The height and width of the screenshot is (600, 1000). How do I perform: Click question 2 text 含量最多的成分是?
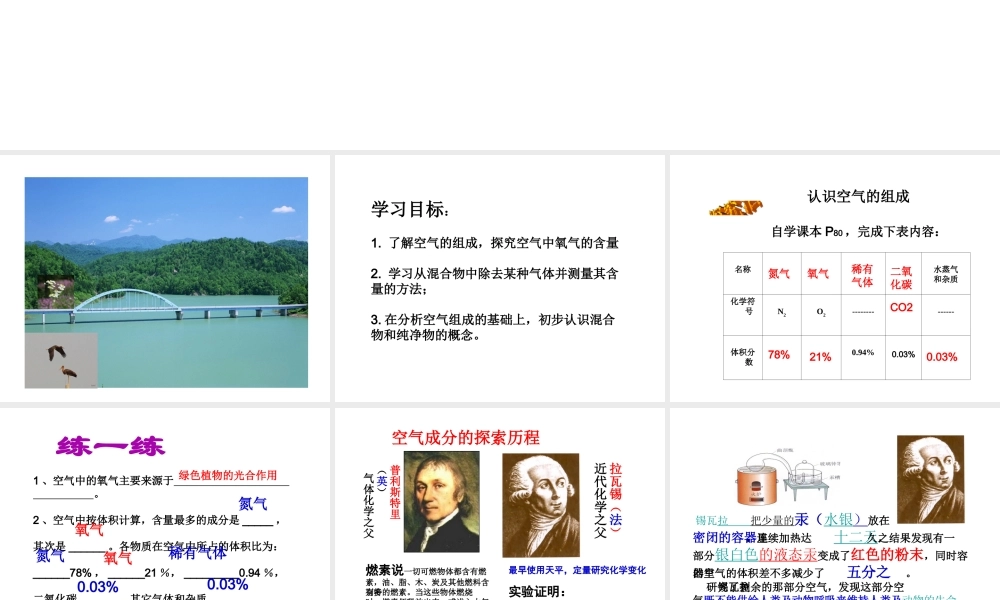196,520
